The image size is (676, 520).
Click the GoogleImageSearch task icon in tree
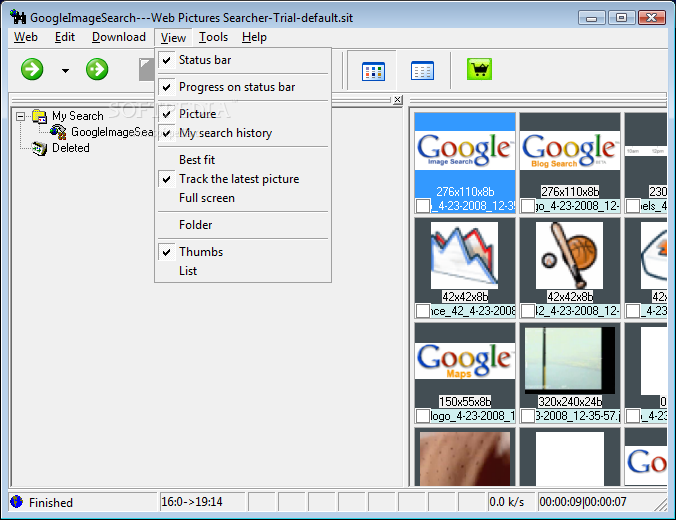pyautogui.click(x=58, y=132)
